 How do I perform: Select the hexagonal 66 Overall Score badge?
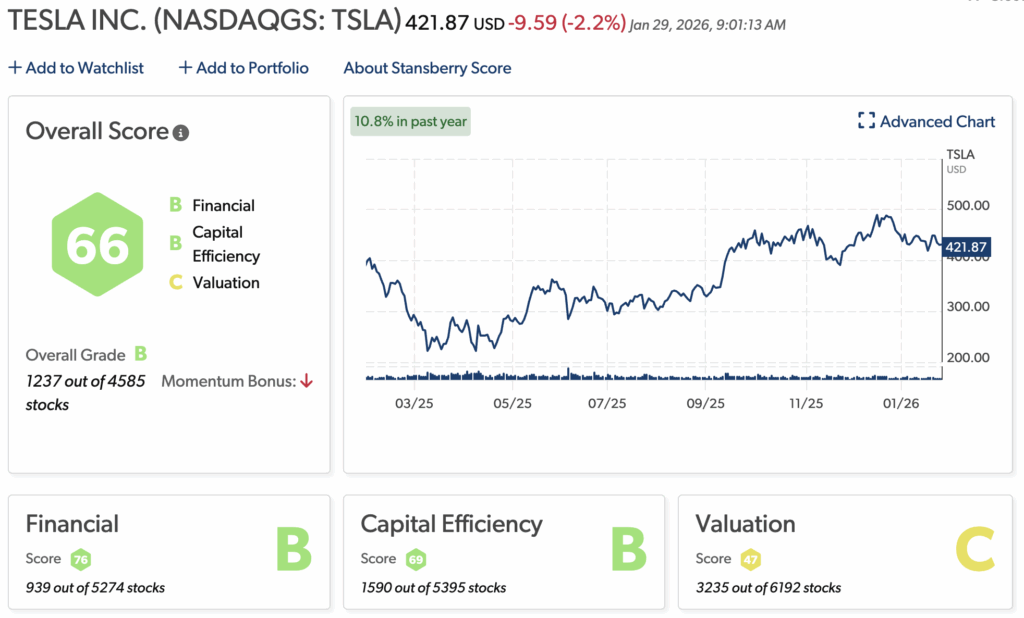(x=97, y=243)
